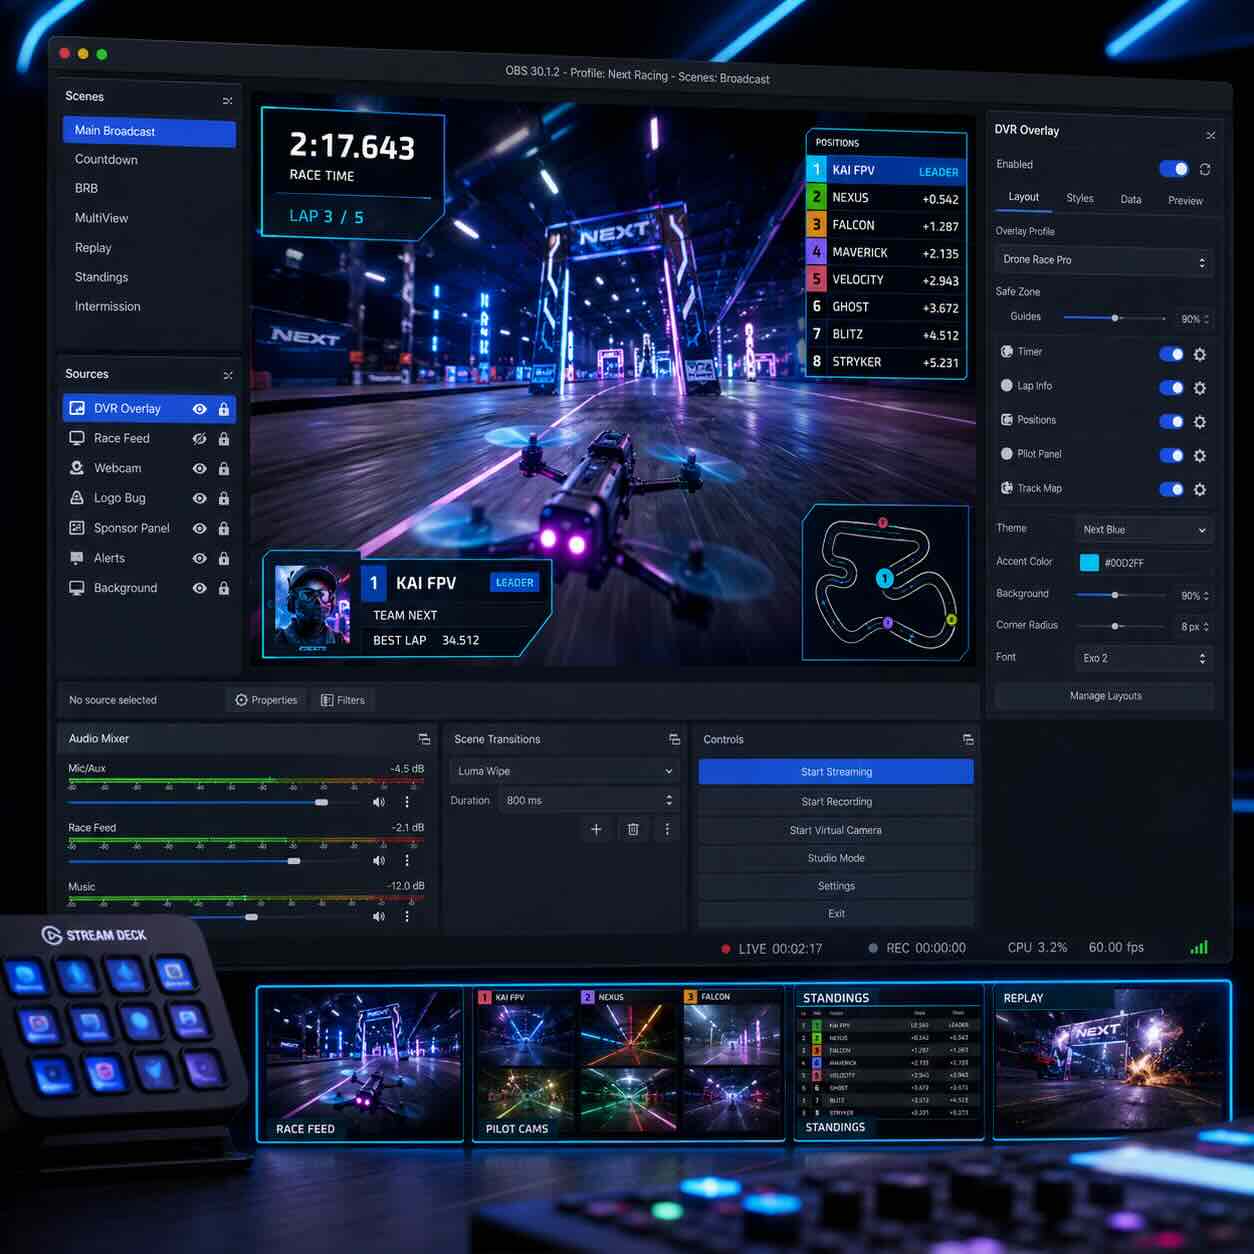Collapse the Sources panel icon

coord(228,376)
